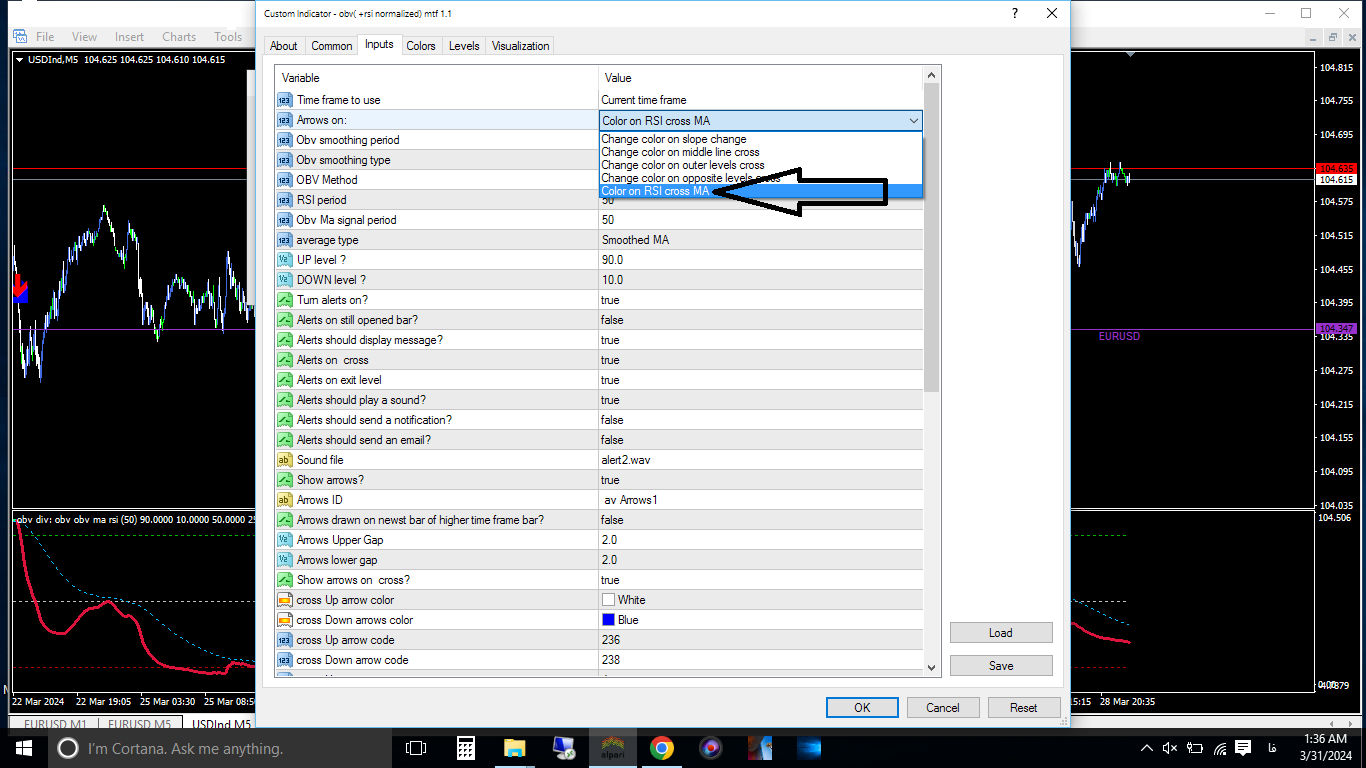Click the battery icon in the system tray
1366x768 pixels.
pyautogui.click(x=1195, y=748)
